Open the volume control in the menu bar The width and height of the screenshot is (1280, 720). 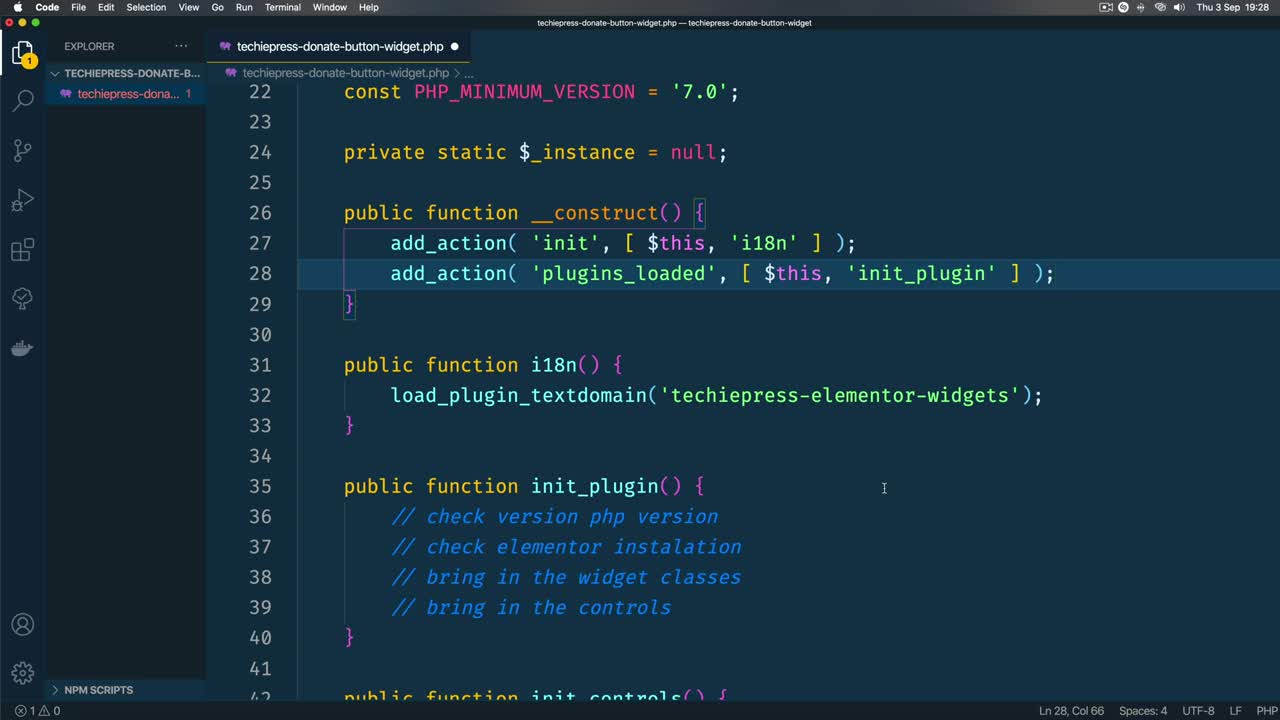click(x=1179, y=7)
